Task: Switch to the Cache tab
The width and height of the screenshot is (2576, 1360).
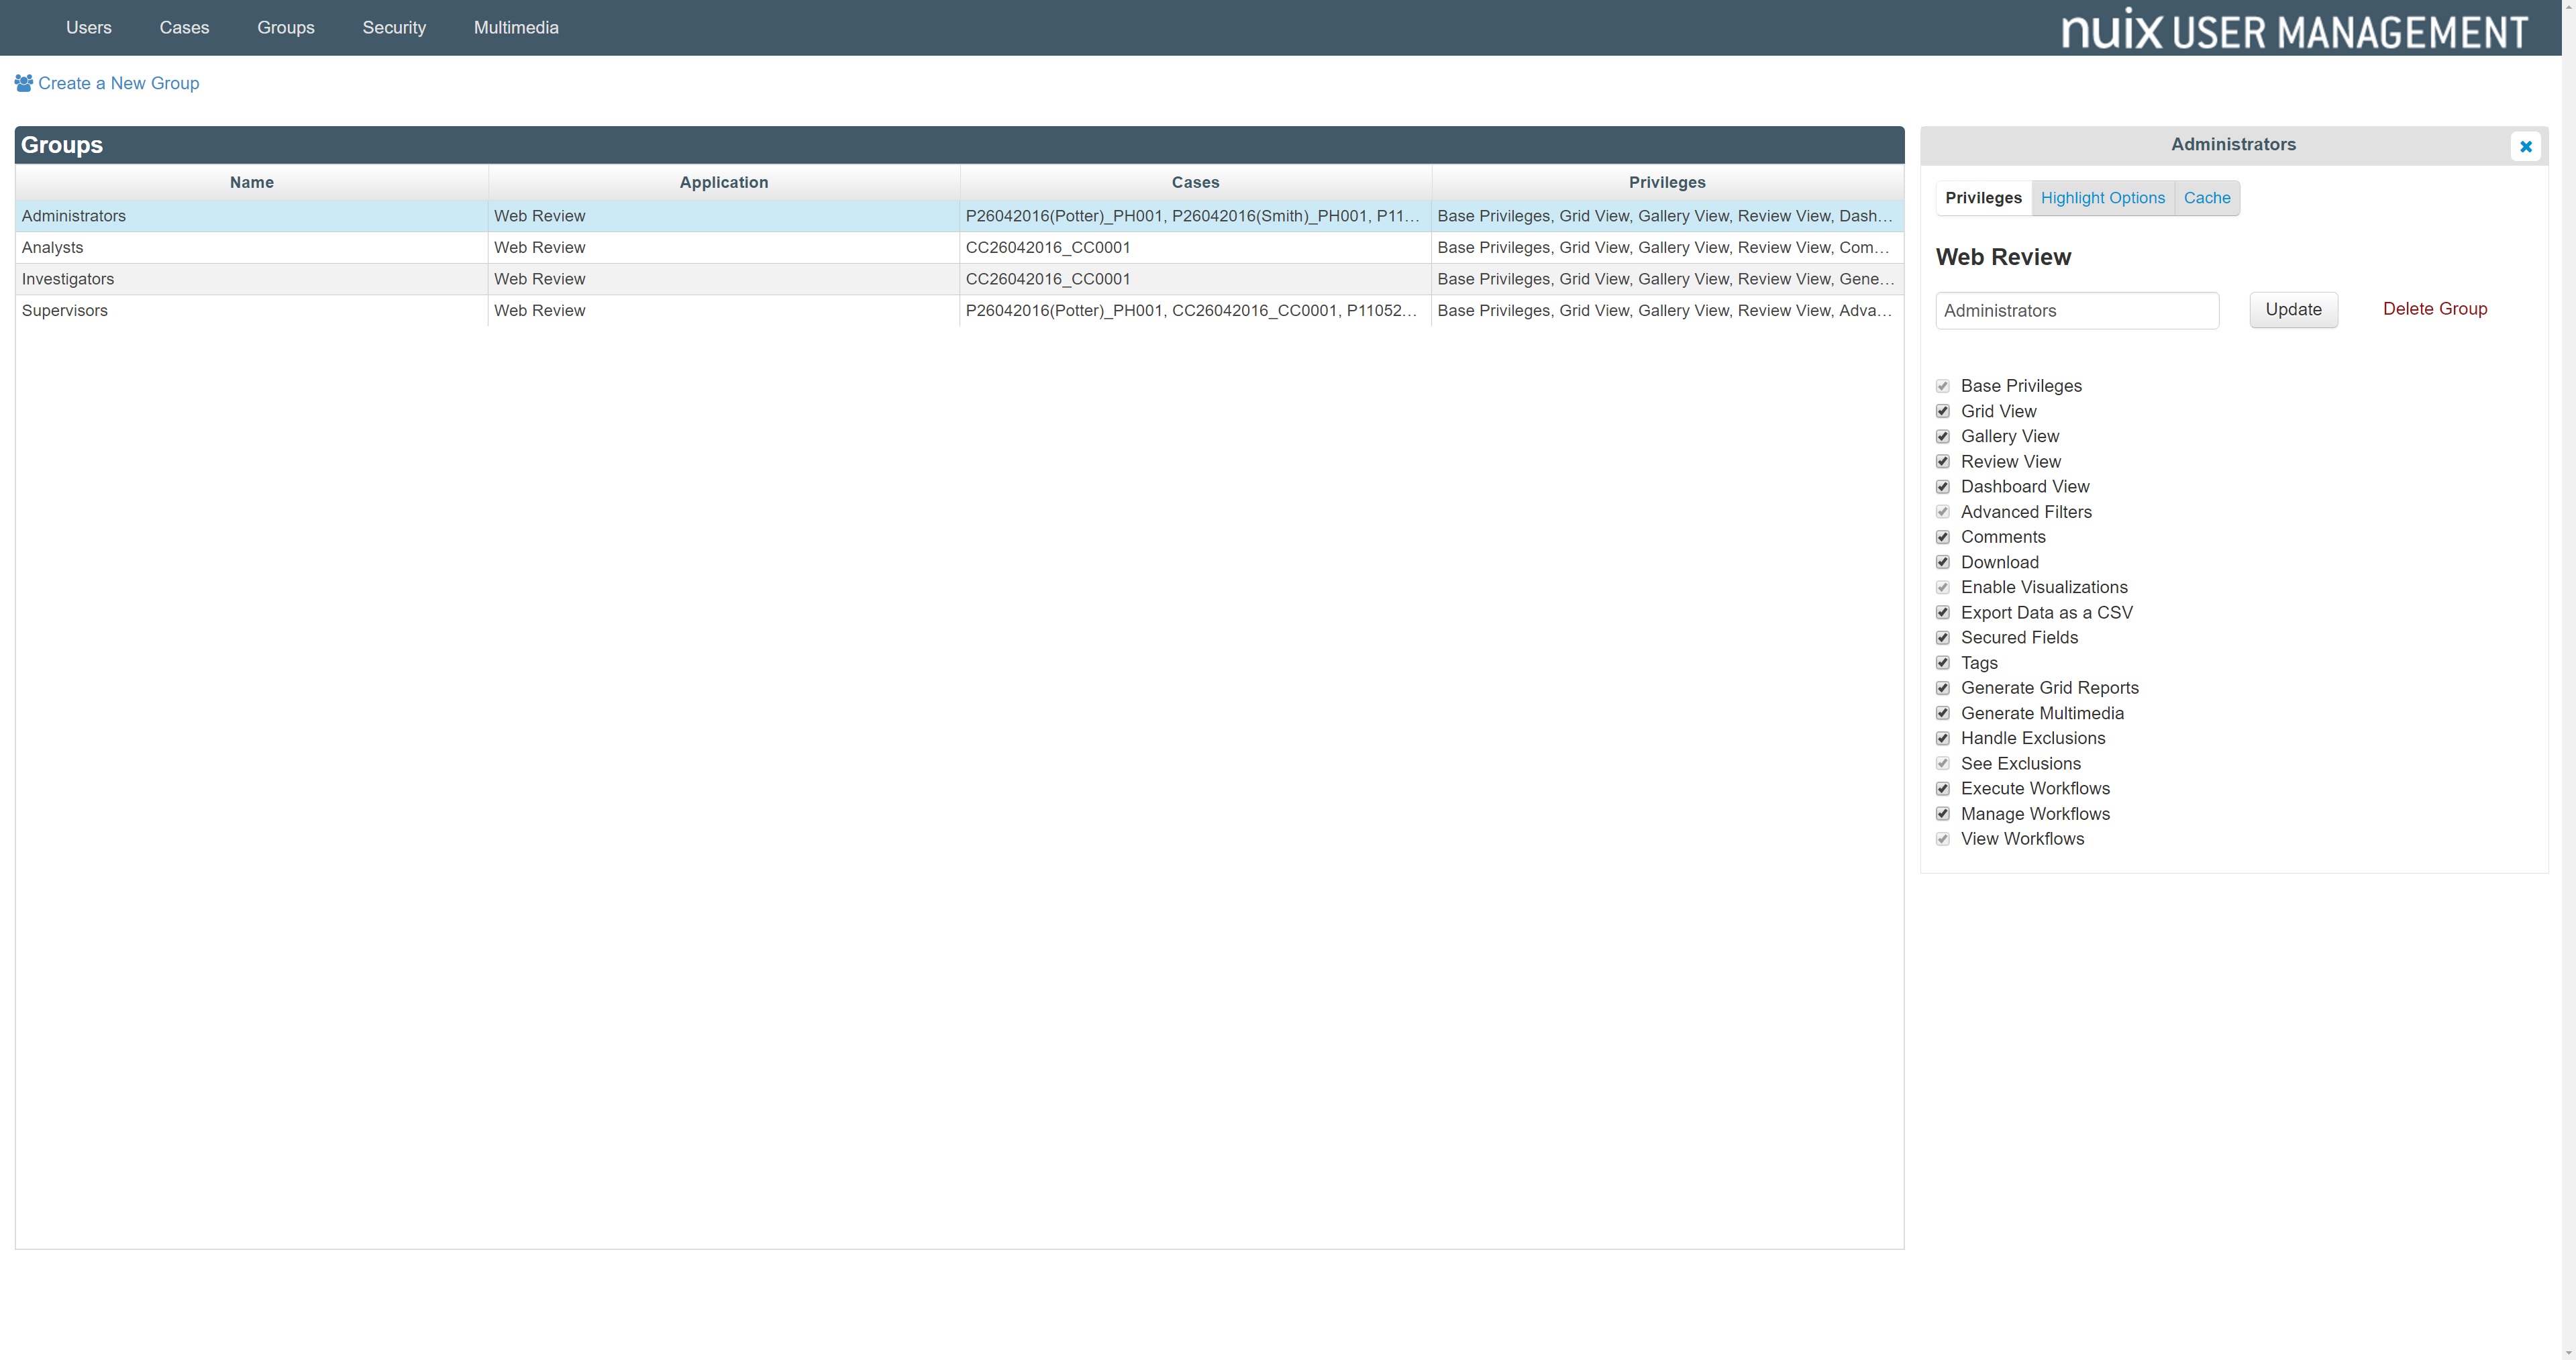Action: pyautogui.click(x=2207, y=198)
